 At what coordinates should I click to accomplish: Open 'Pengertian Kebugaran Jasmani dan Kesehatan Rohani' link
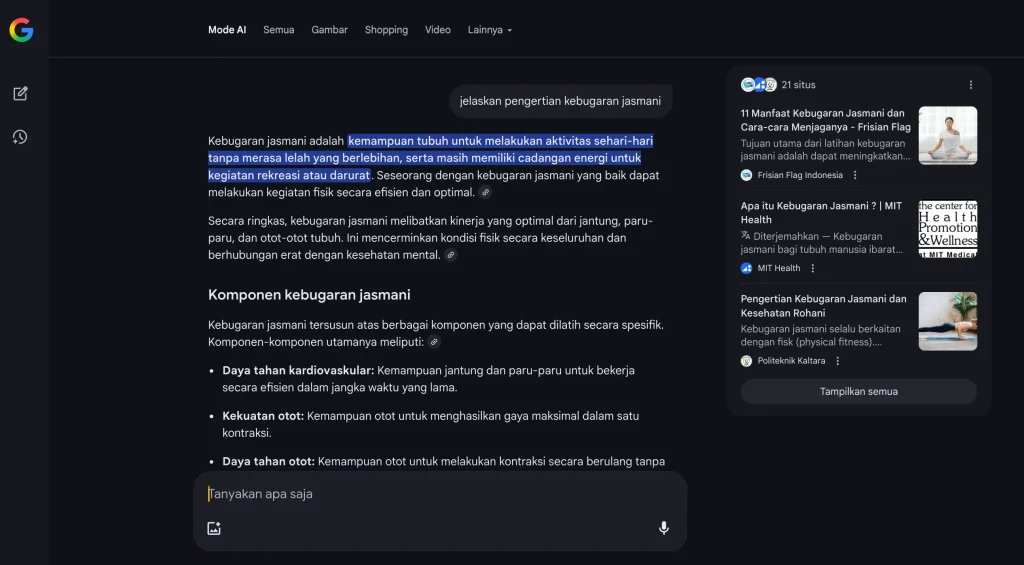coord(824,306)
